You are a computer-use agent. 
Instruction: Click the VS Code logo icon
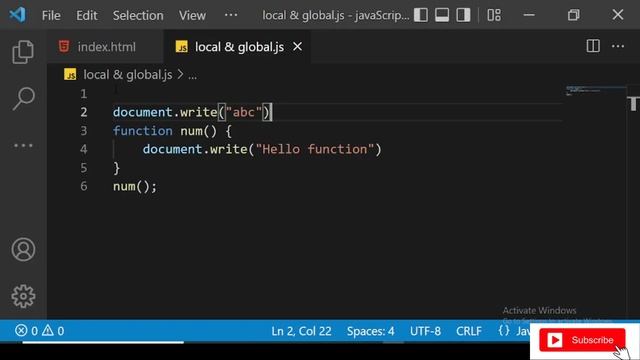[x=17, y=15]
